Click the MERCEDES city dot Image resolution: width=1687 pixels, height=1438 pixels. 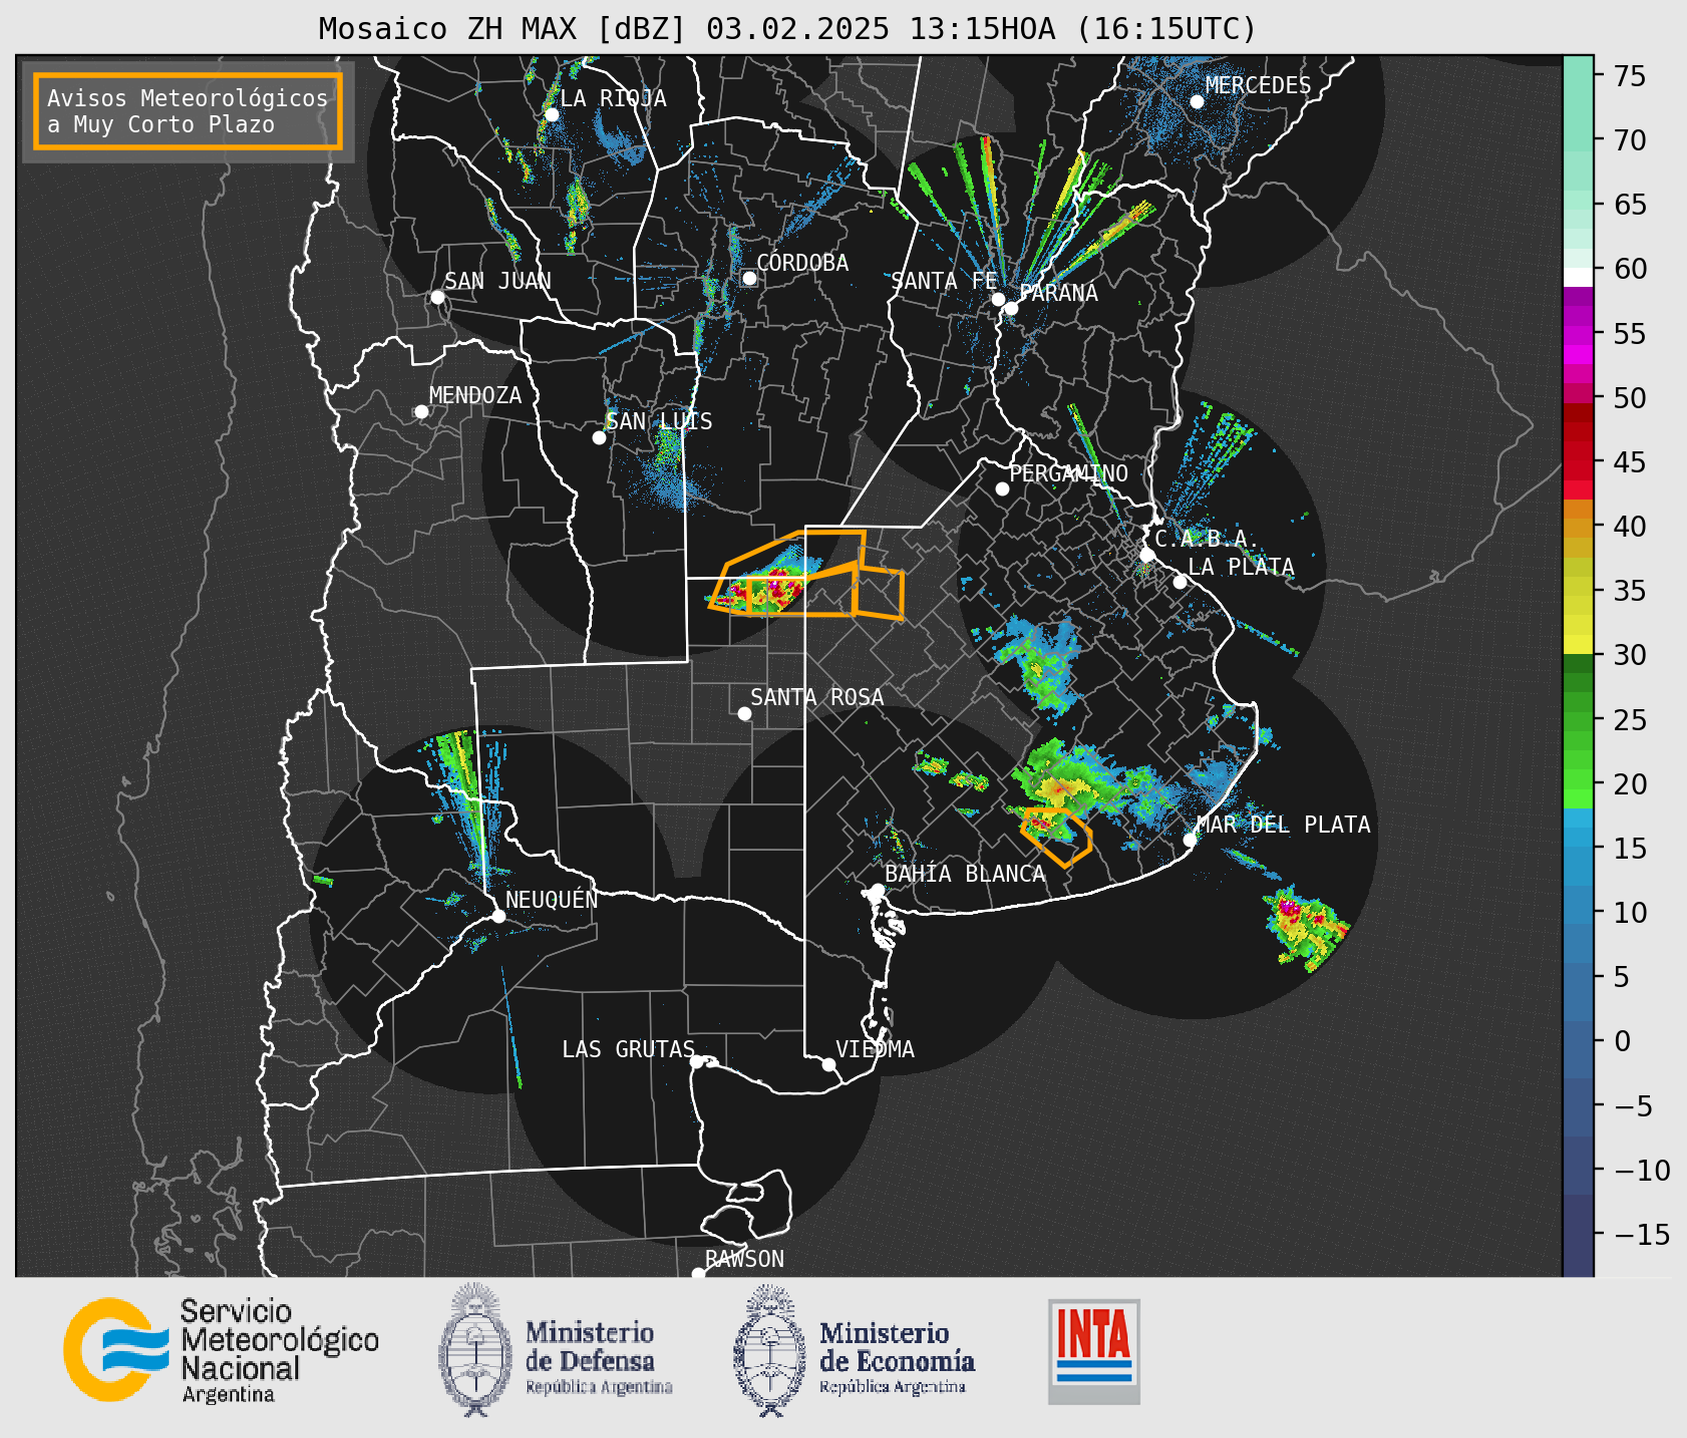click(x=1196, y=102)
